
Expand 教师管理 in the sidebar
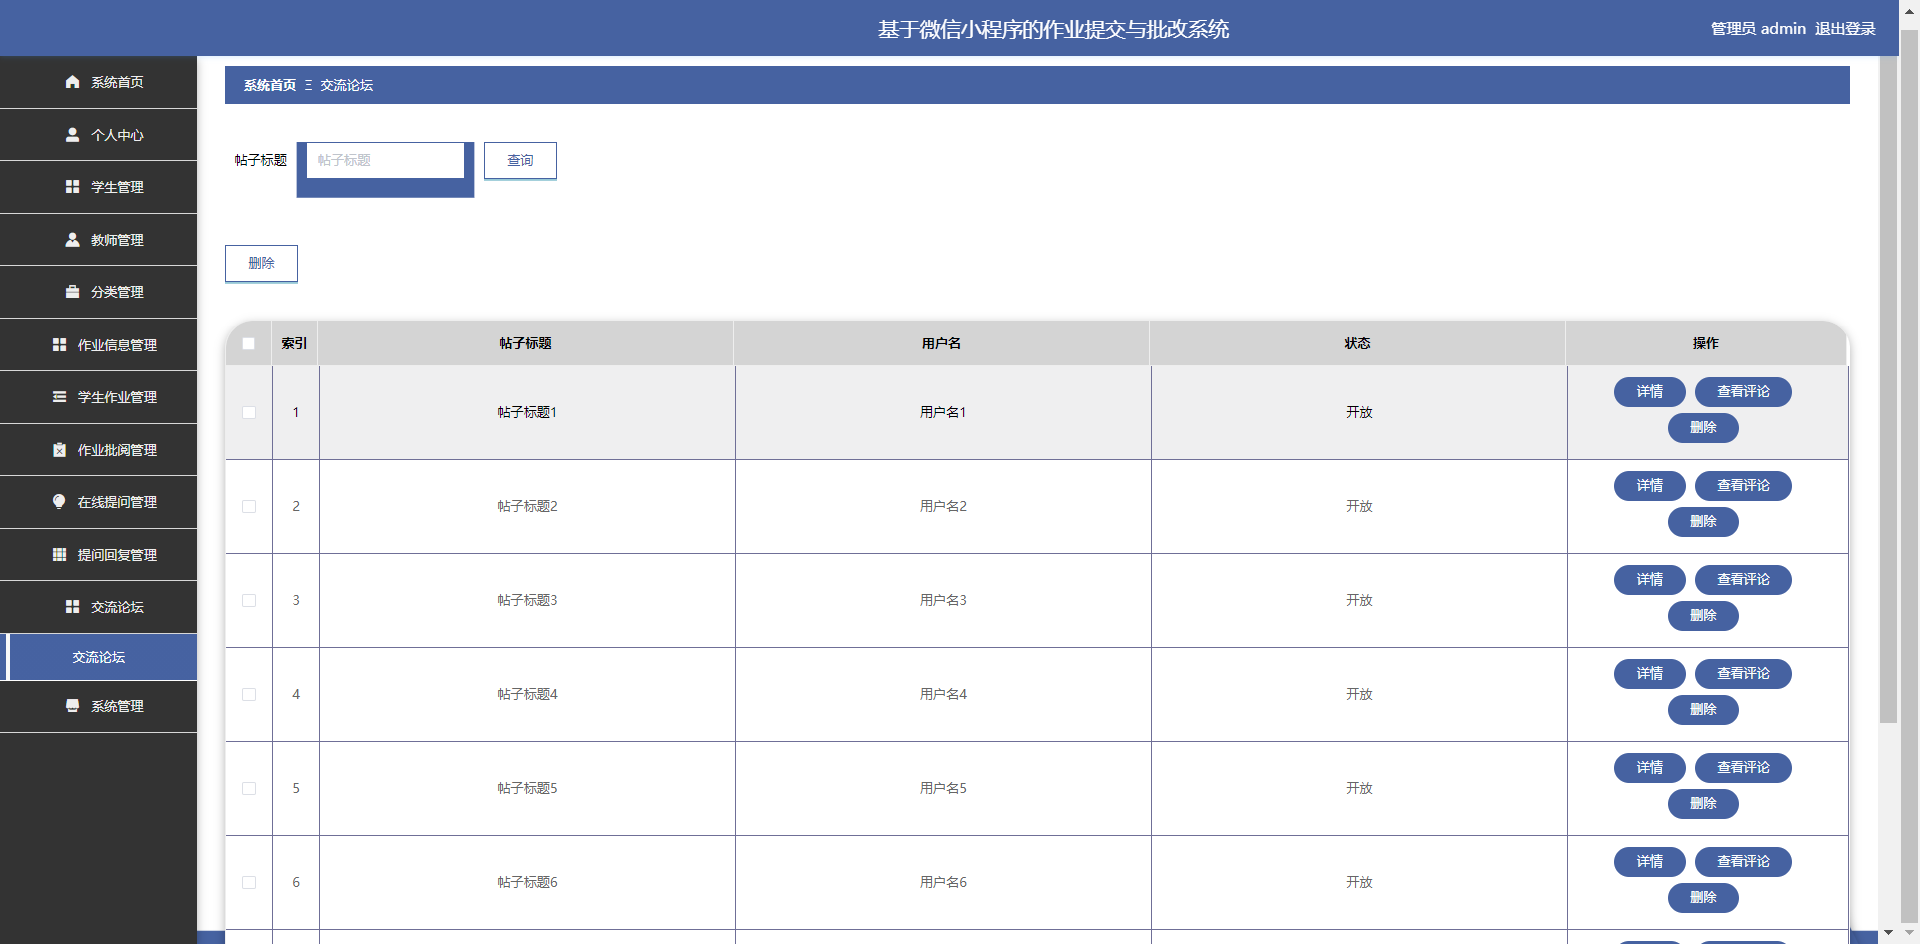coord(98,240)
